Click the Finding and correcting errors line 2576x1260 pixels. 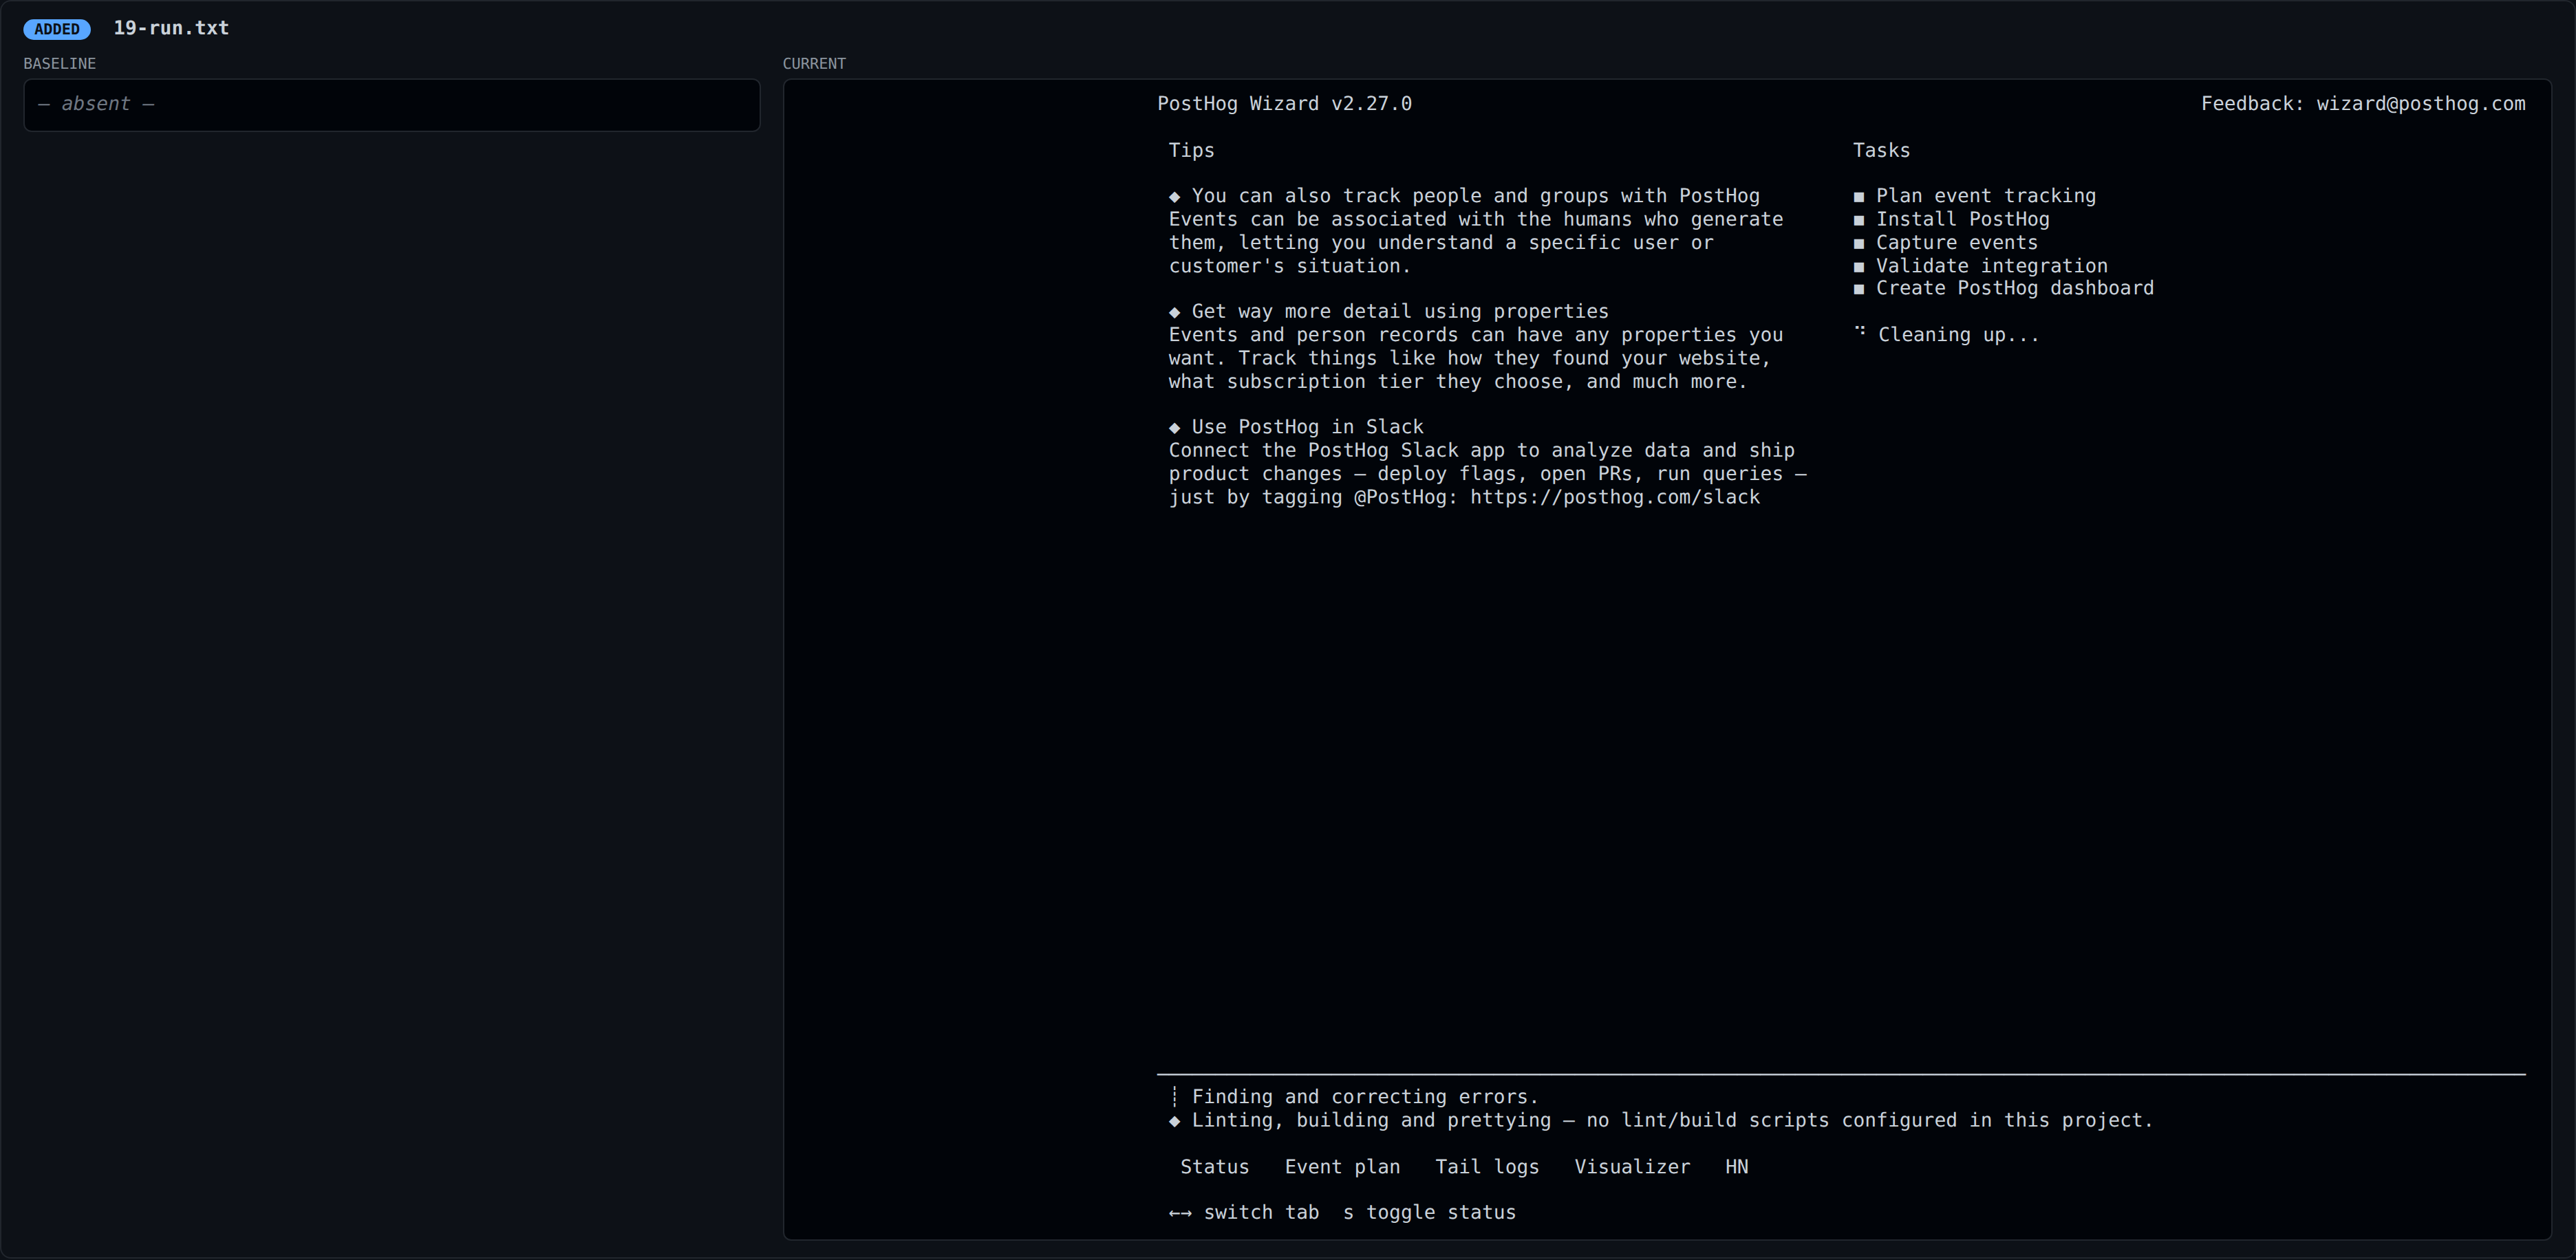click(1365, 1097)
